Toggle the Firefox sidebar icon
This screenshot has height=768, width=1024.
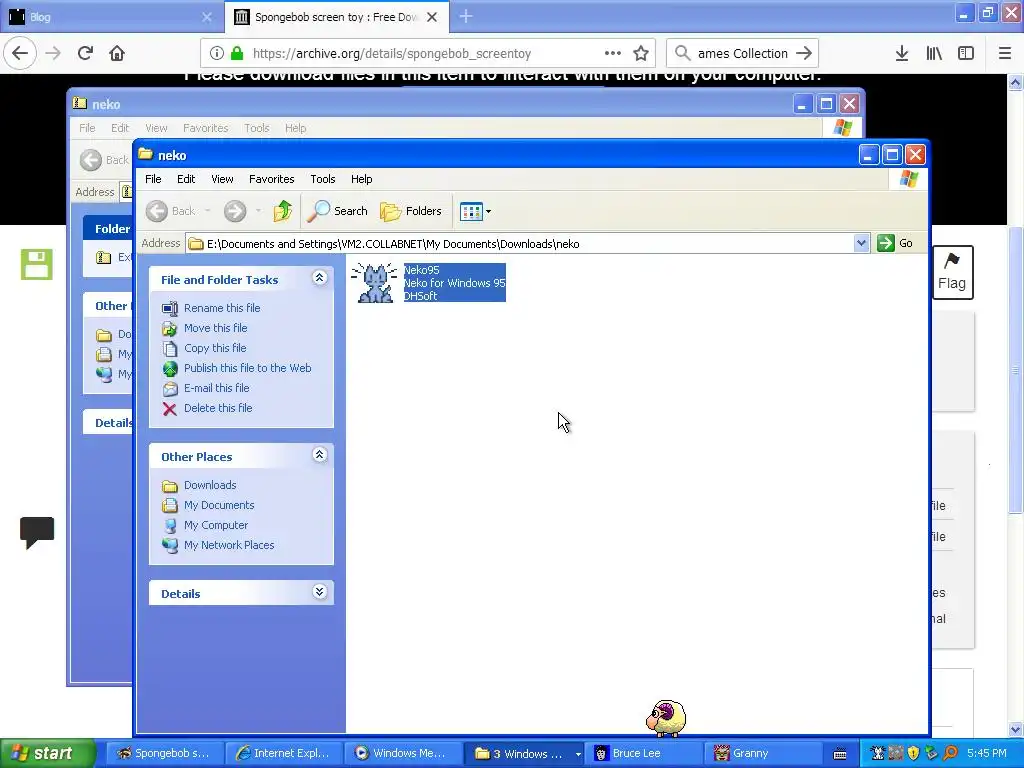(966, 54)
